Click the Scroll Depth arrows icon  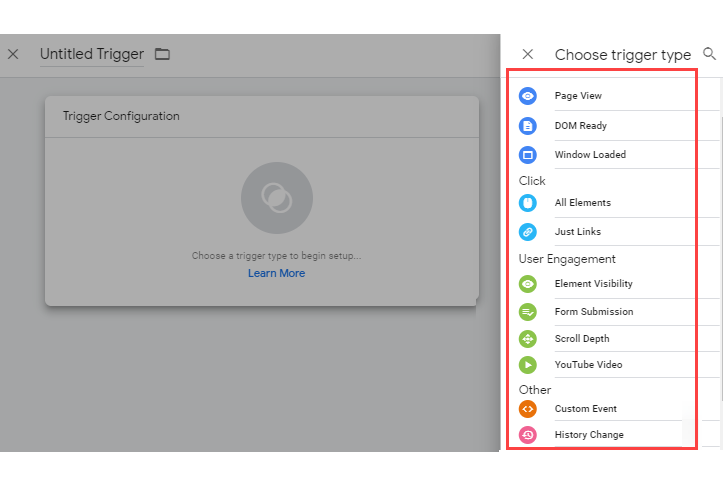[x=528, y=339]
